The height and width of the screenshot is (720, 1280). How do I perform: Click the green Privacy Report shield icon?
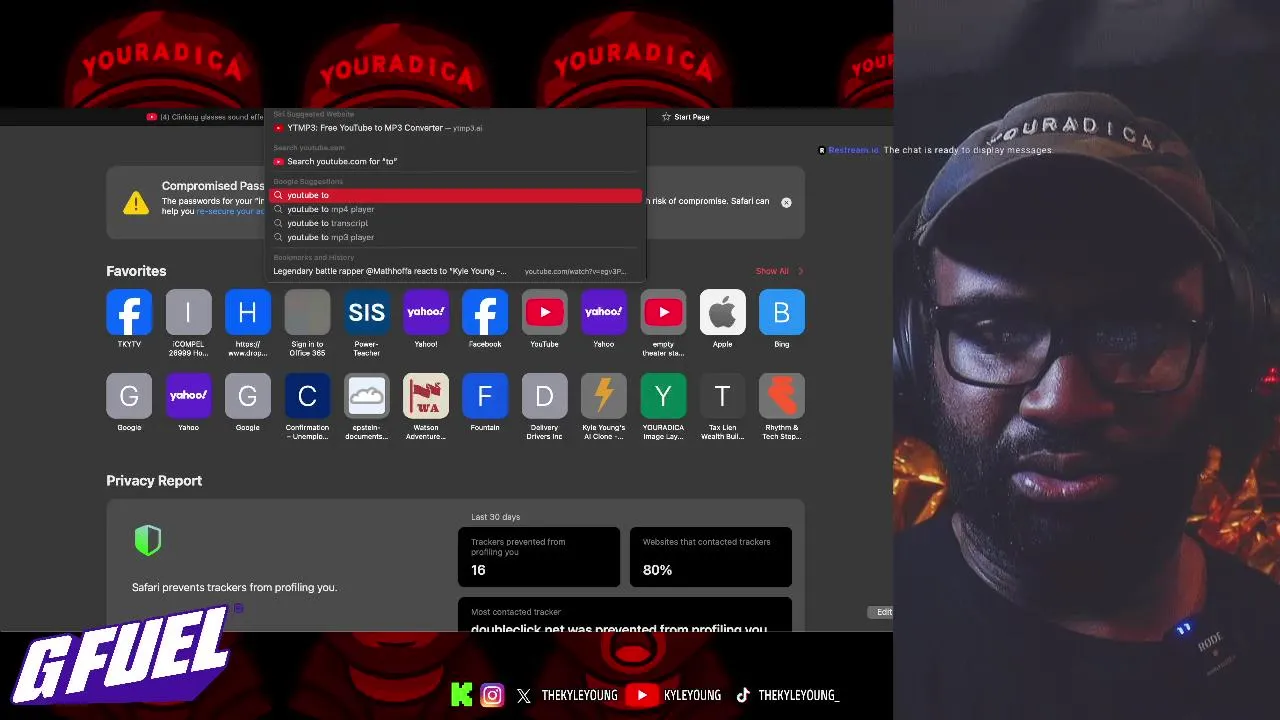pyautogui.click(x=148, y=541)
